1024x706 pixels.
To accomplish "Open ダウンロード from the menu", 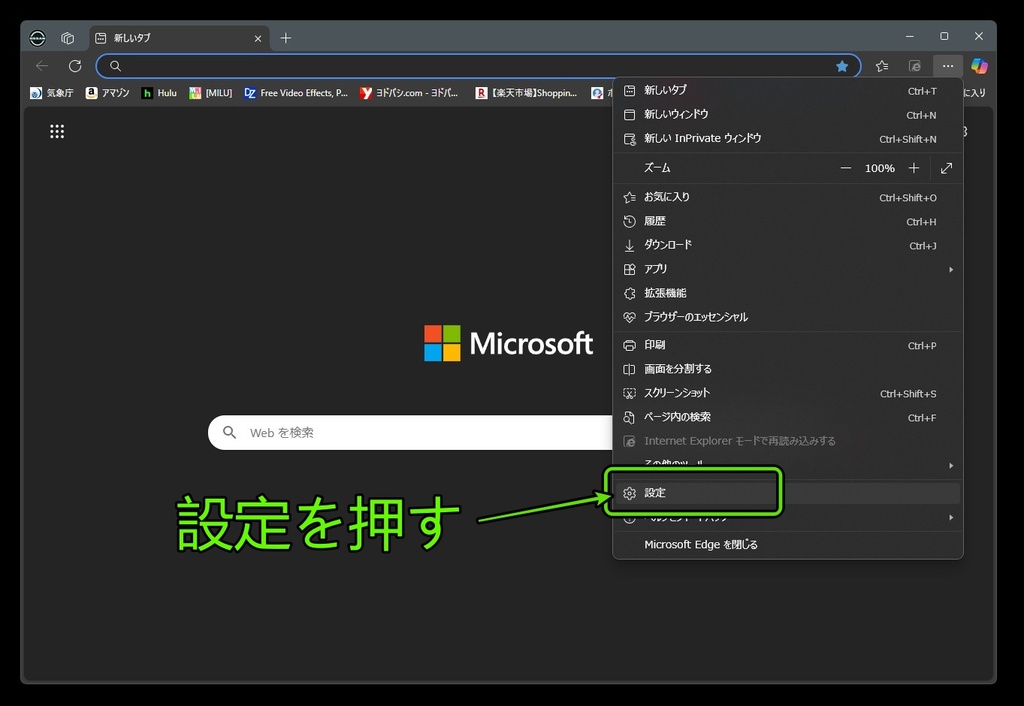I will coord(787,246).
